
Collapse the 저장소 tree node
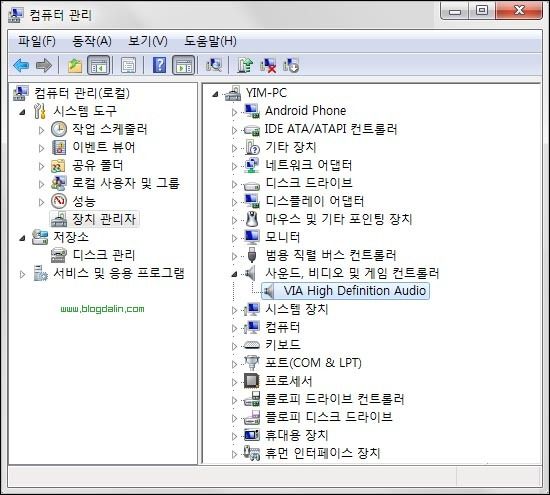(22, 239)
